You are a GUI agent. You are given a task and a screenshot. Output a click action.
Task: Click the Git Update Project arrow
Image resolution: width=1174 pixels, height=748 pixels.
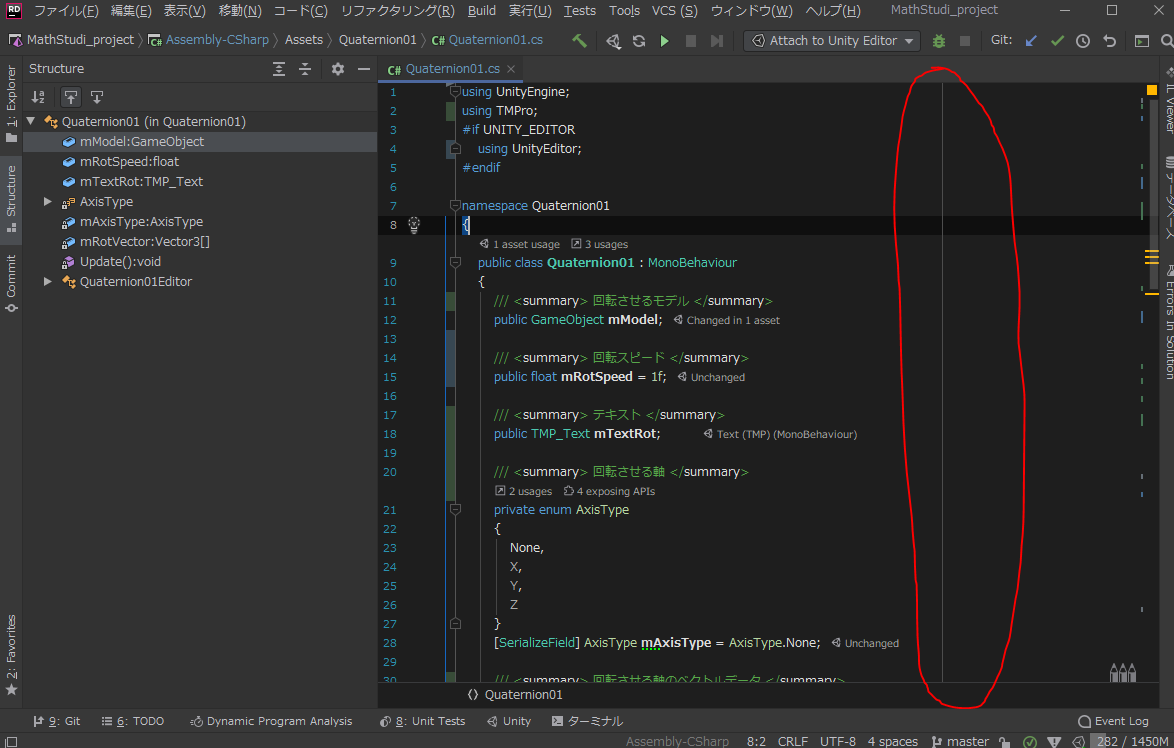[x=1032, y=41]
